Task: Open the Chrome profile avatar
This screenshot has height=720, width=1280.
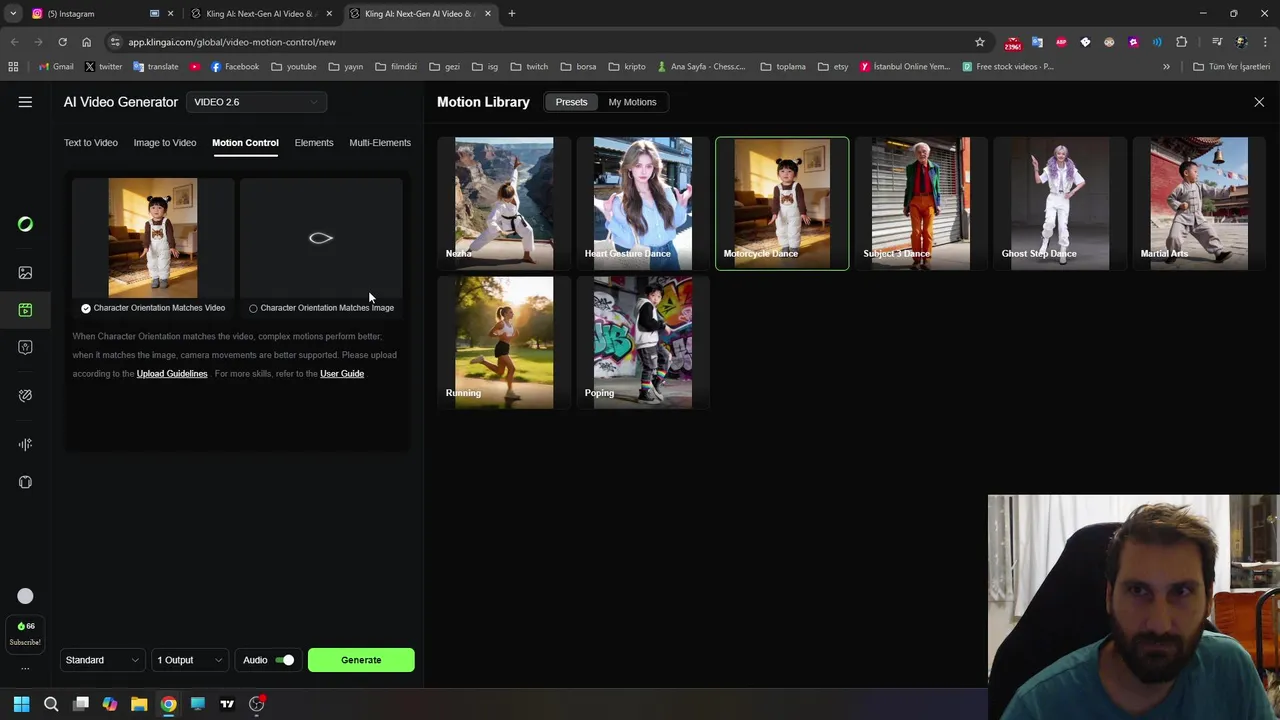Action: 1241,42
